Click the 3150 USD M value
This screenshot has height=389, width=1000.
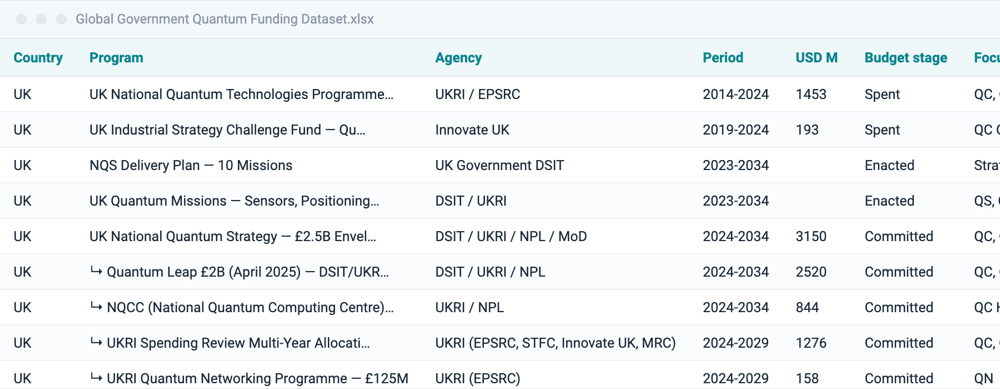pyautogui.click(x=811, y=237)
